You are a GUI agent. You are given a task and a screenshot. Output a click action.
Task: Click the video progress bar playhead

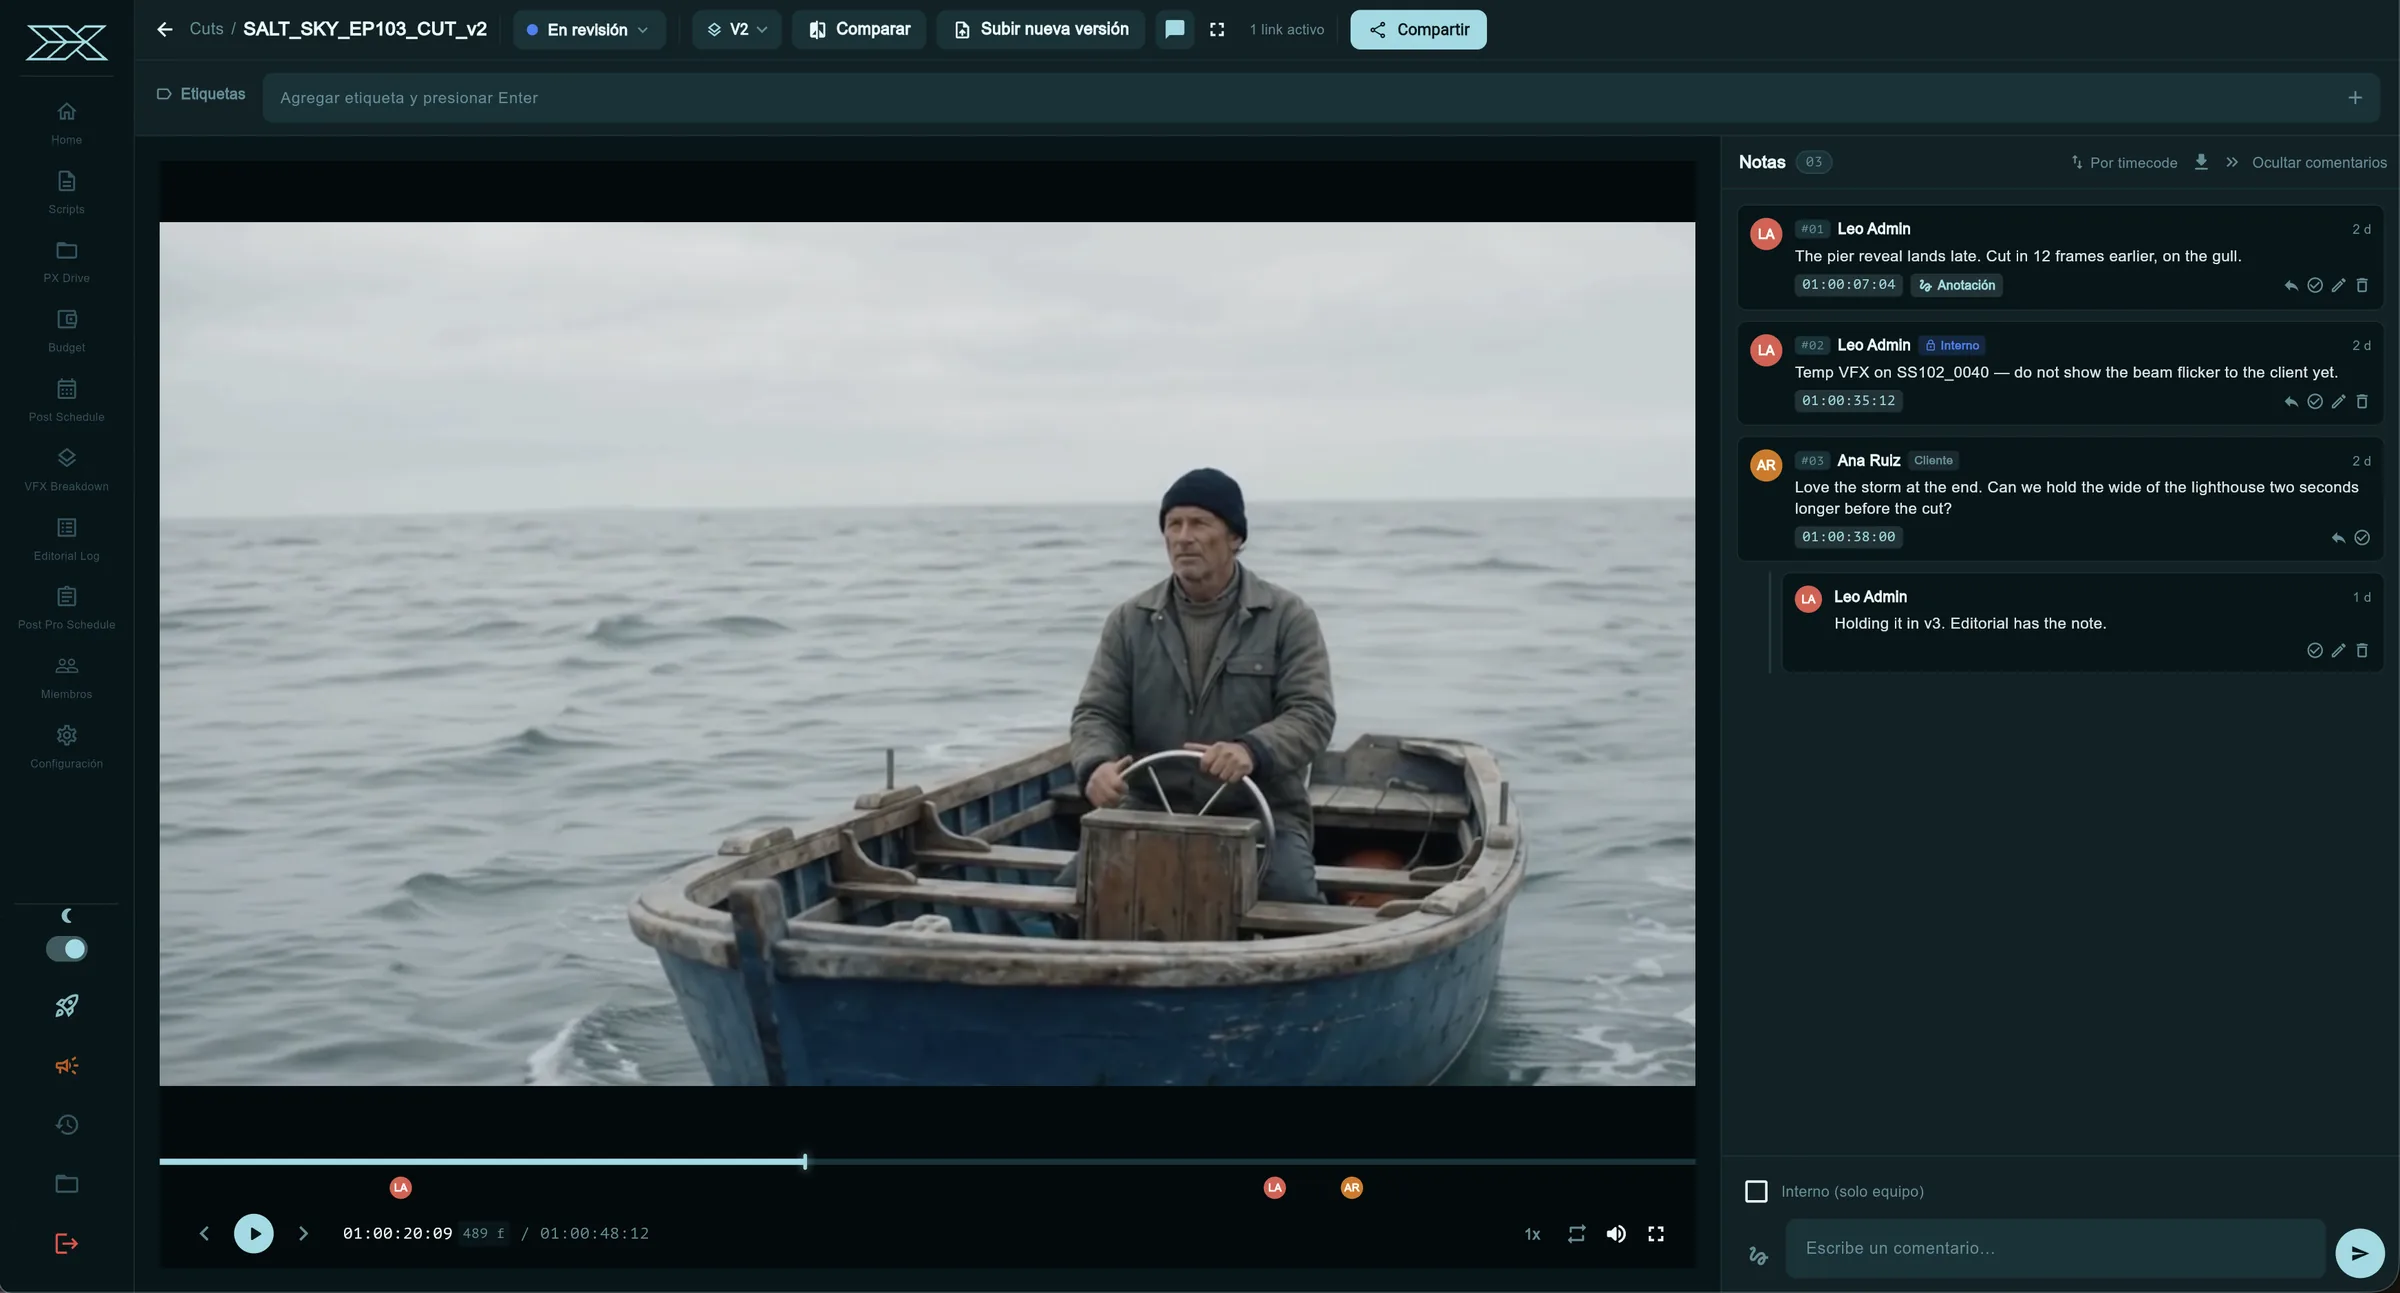coord(805,1161)
